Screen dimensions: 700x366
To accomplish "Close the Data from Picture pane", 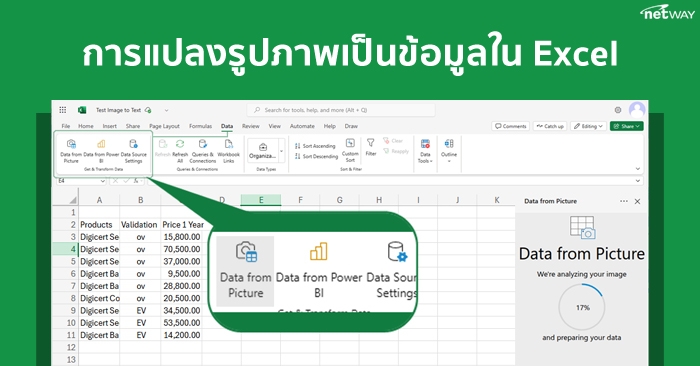I will coord(638,201).
